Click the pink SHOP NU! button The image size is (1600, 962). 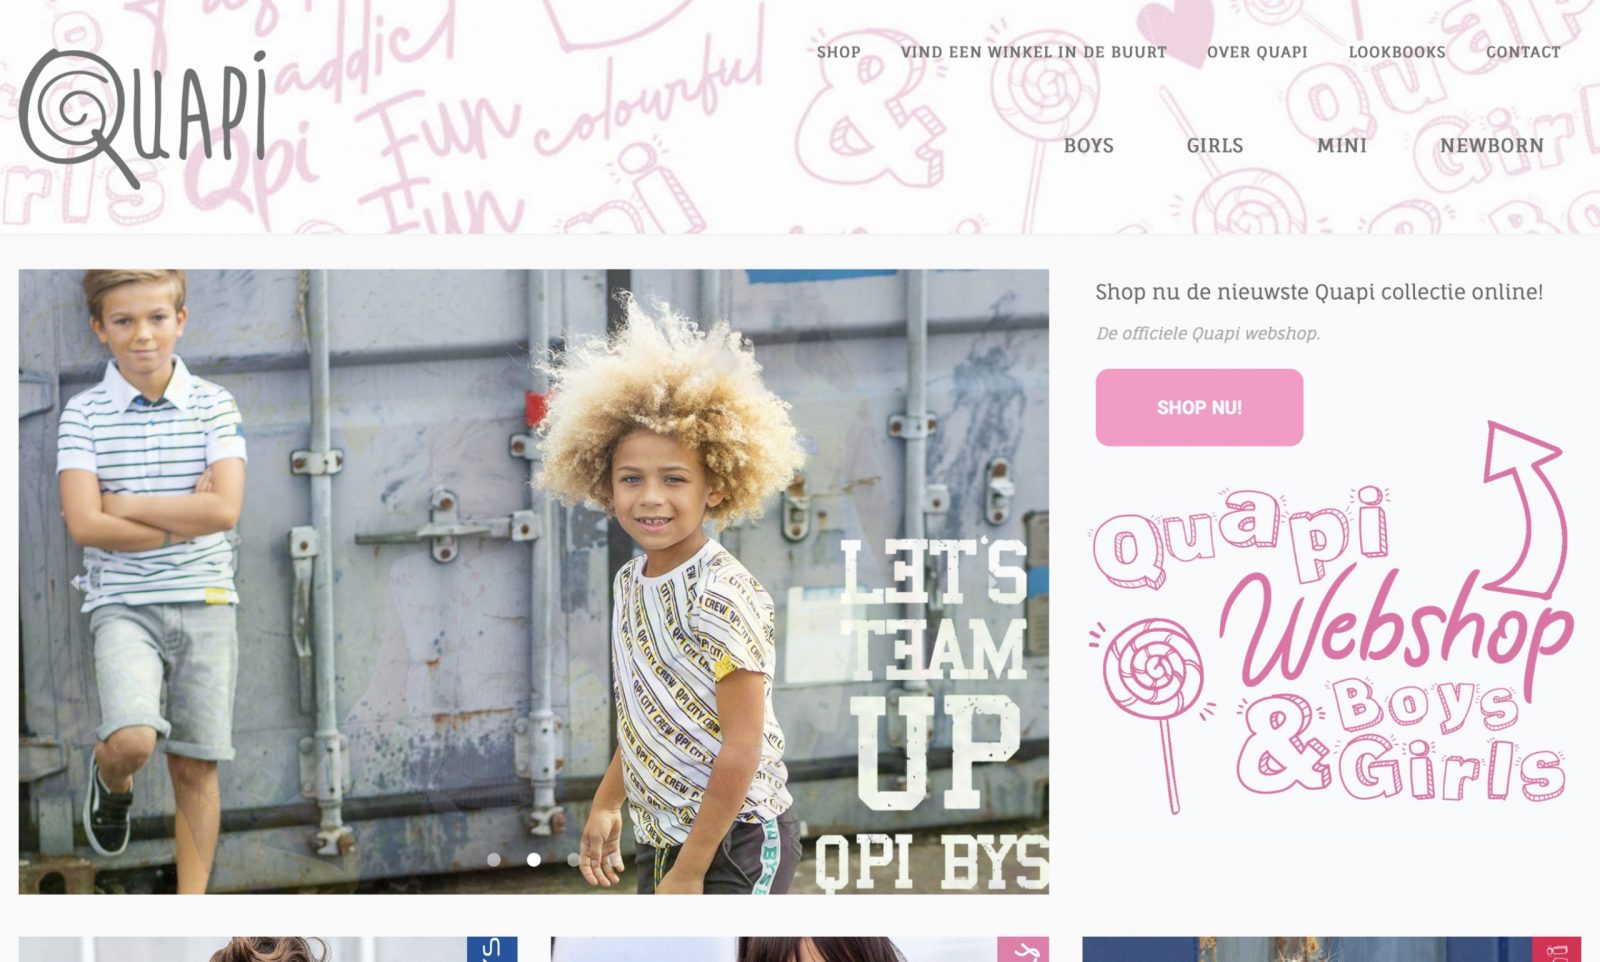pyautogui.click(x=1199, y=407)
